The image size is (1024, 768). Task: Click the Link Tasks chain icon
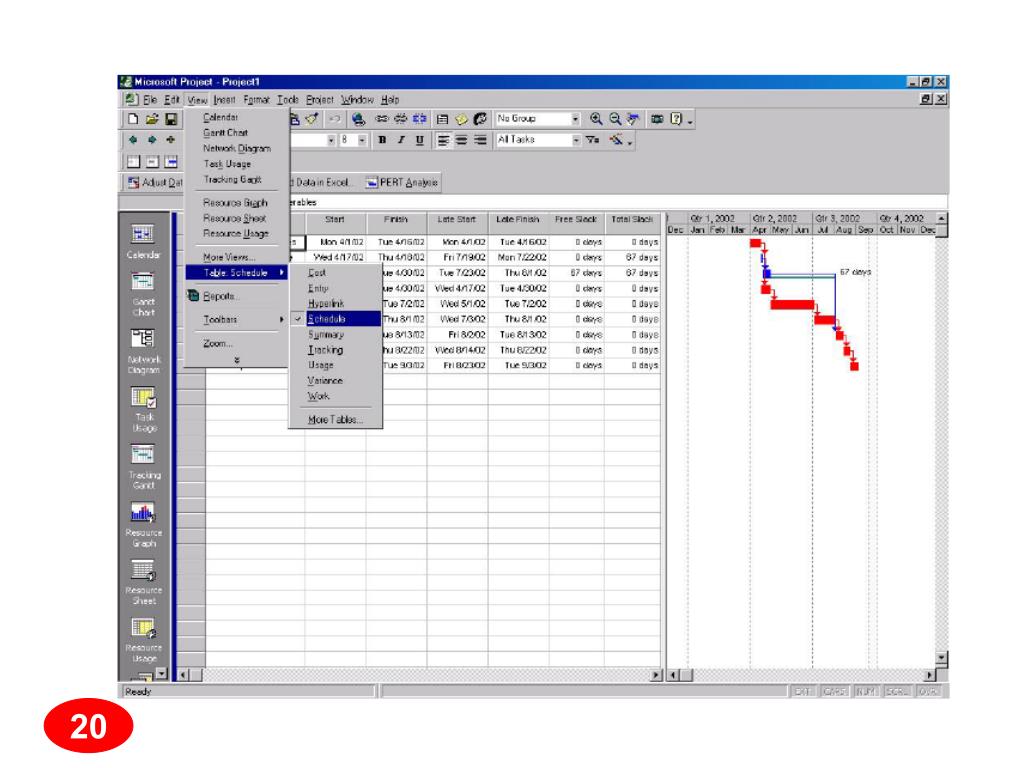(x=381, y=119)
